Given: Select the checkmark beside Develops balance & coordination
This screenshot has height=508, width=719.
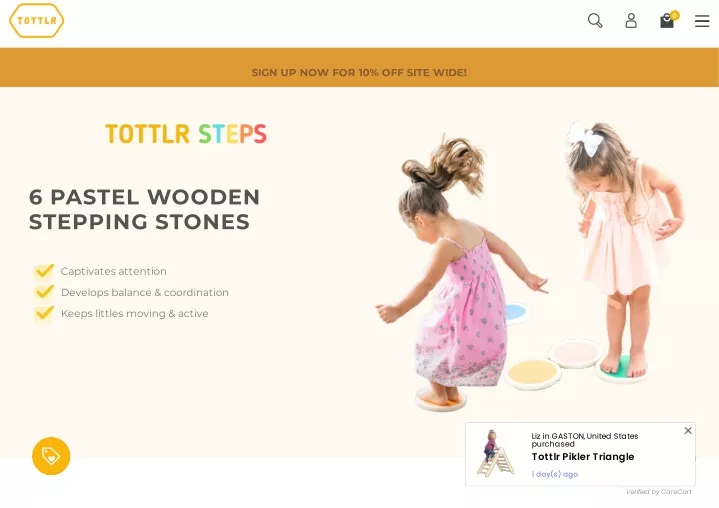Looking at the screenshot, I should pos(44,292).
